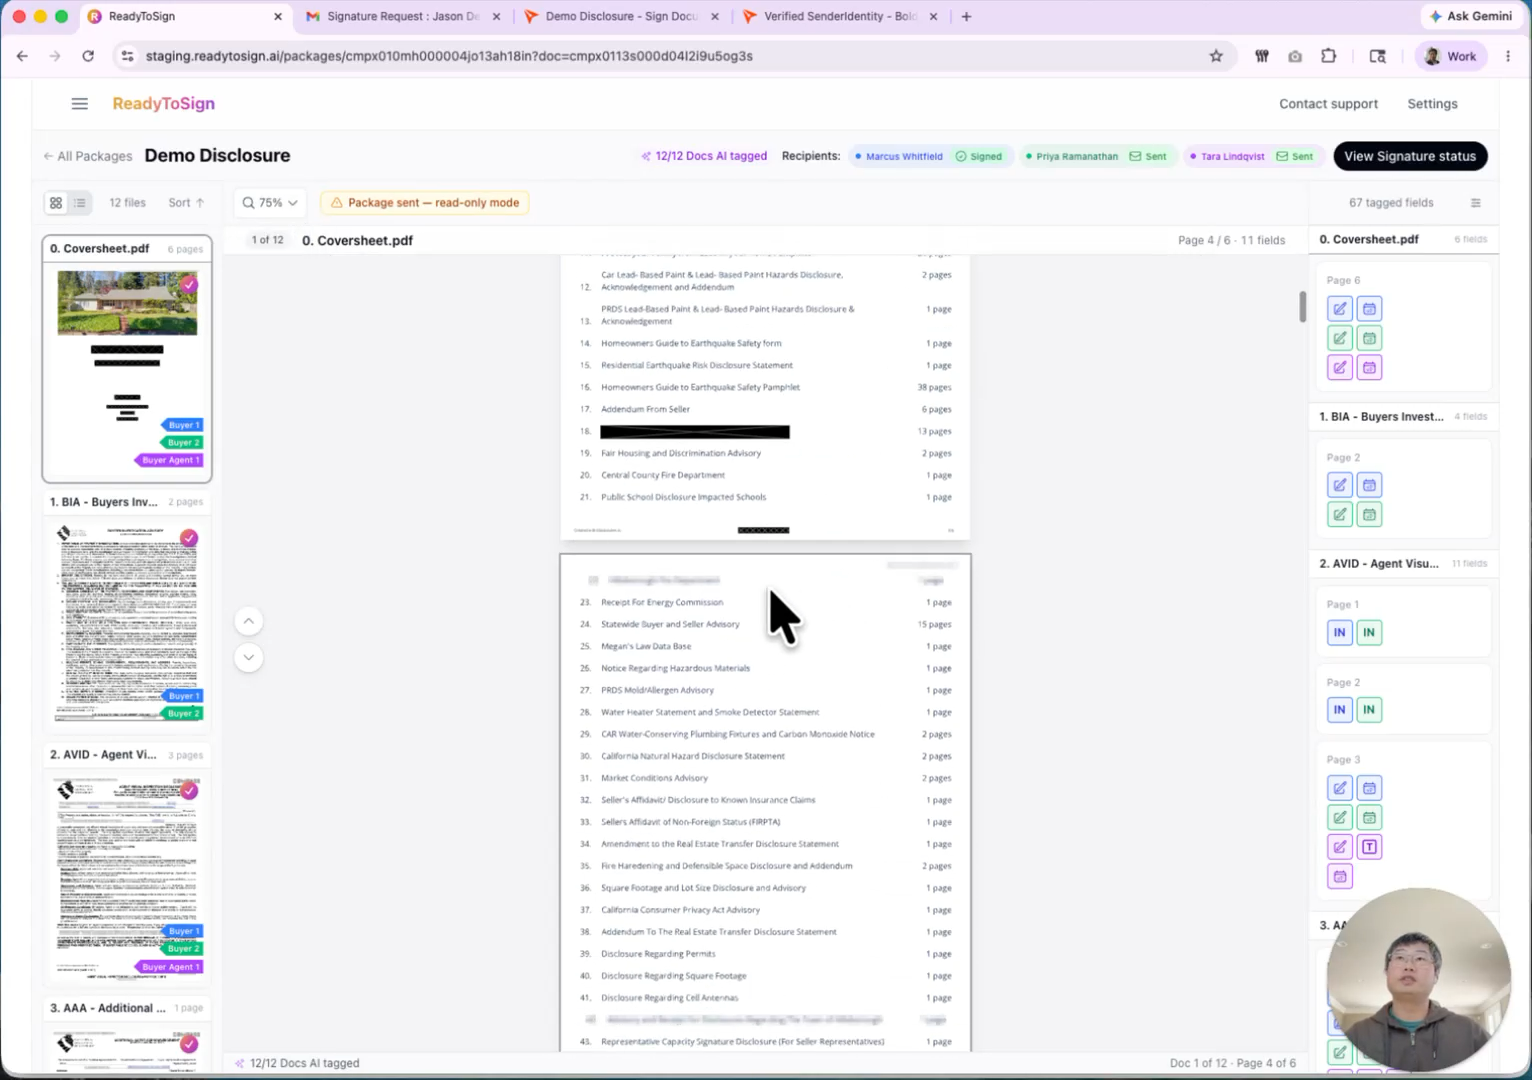Viewport: 1532px width, 1080px height.
Task: Select BIA Page 2 blue signature field
Action: click(x=1340, y=485)
